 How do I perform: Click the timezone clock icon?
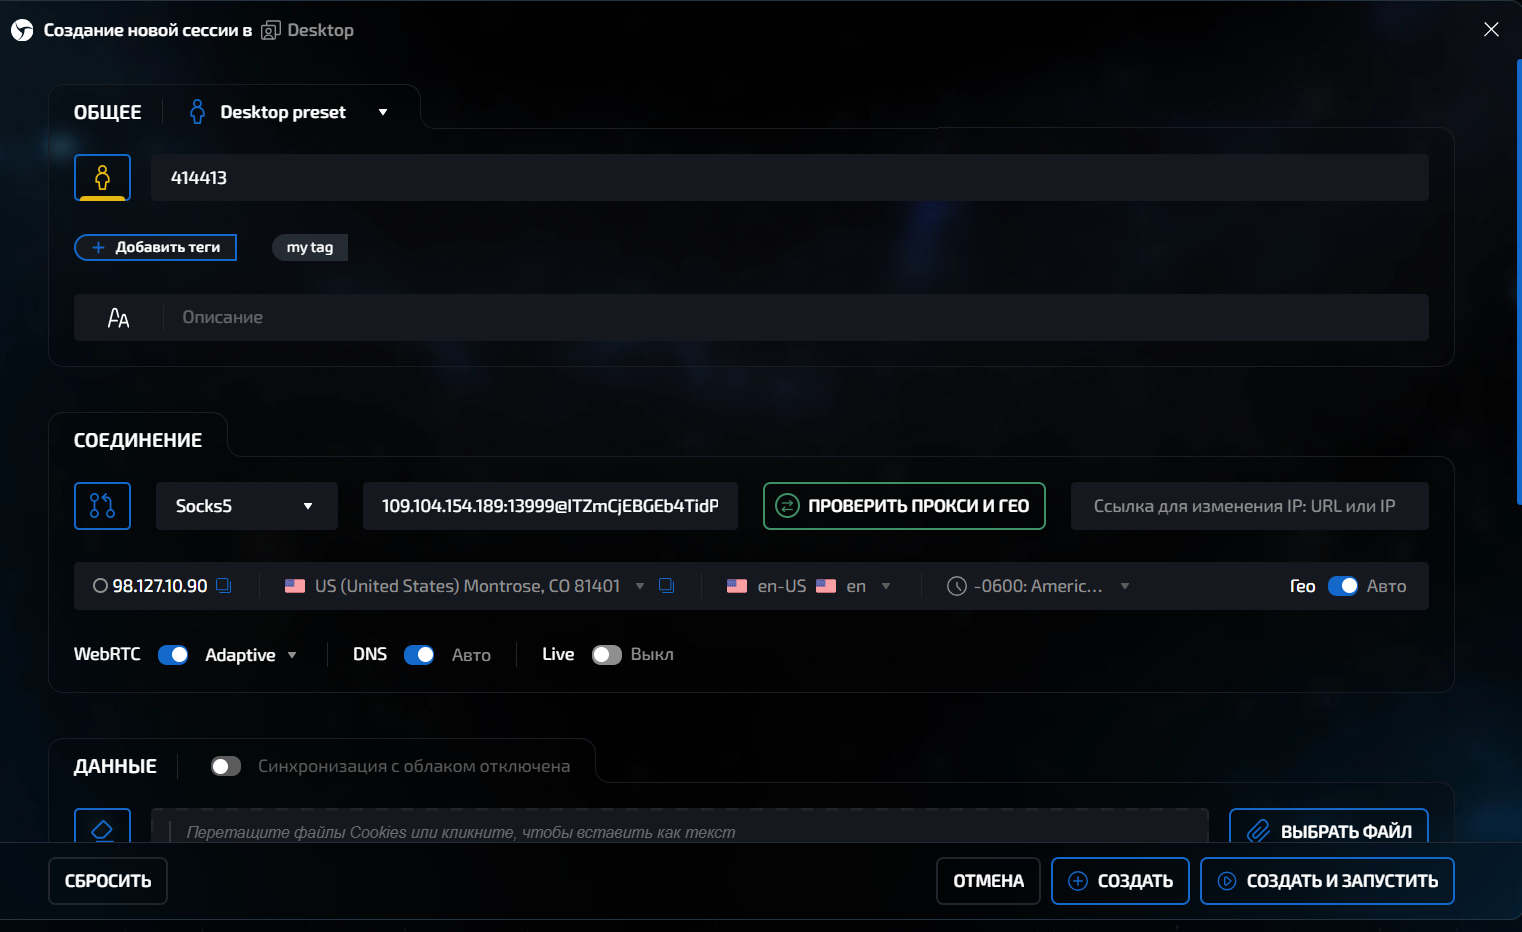coord(956,586)
